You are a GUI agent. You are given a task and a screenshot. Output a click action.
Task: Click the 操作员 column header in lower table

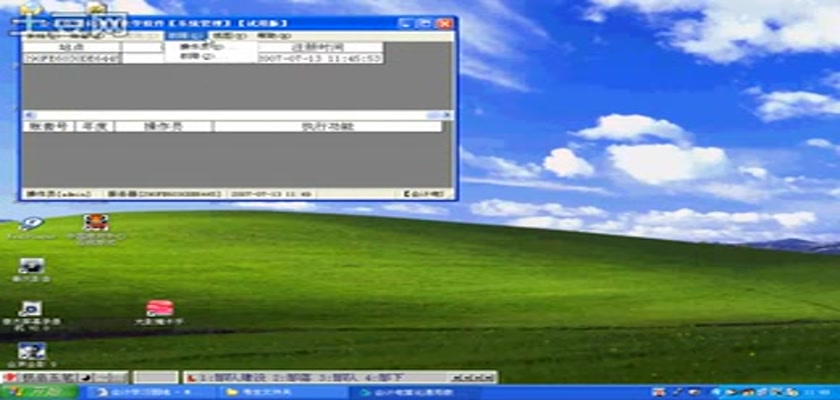163,127
